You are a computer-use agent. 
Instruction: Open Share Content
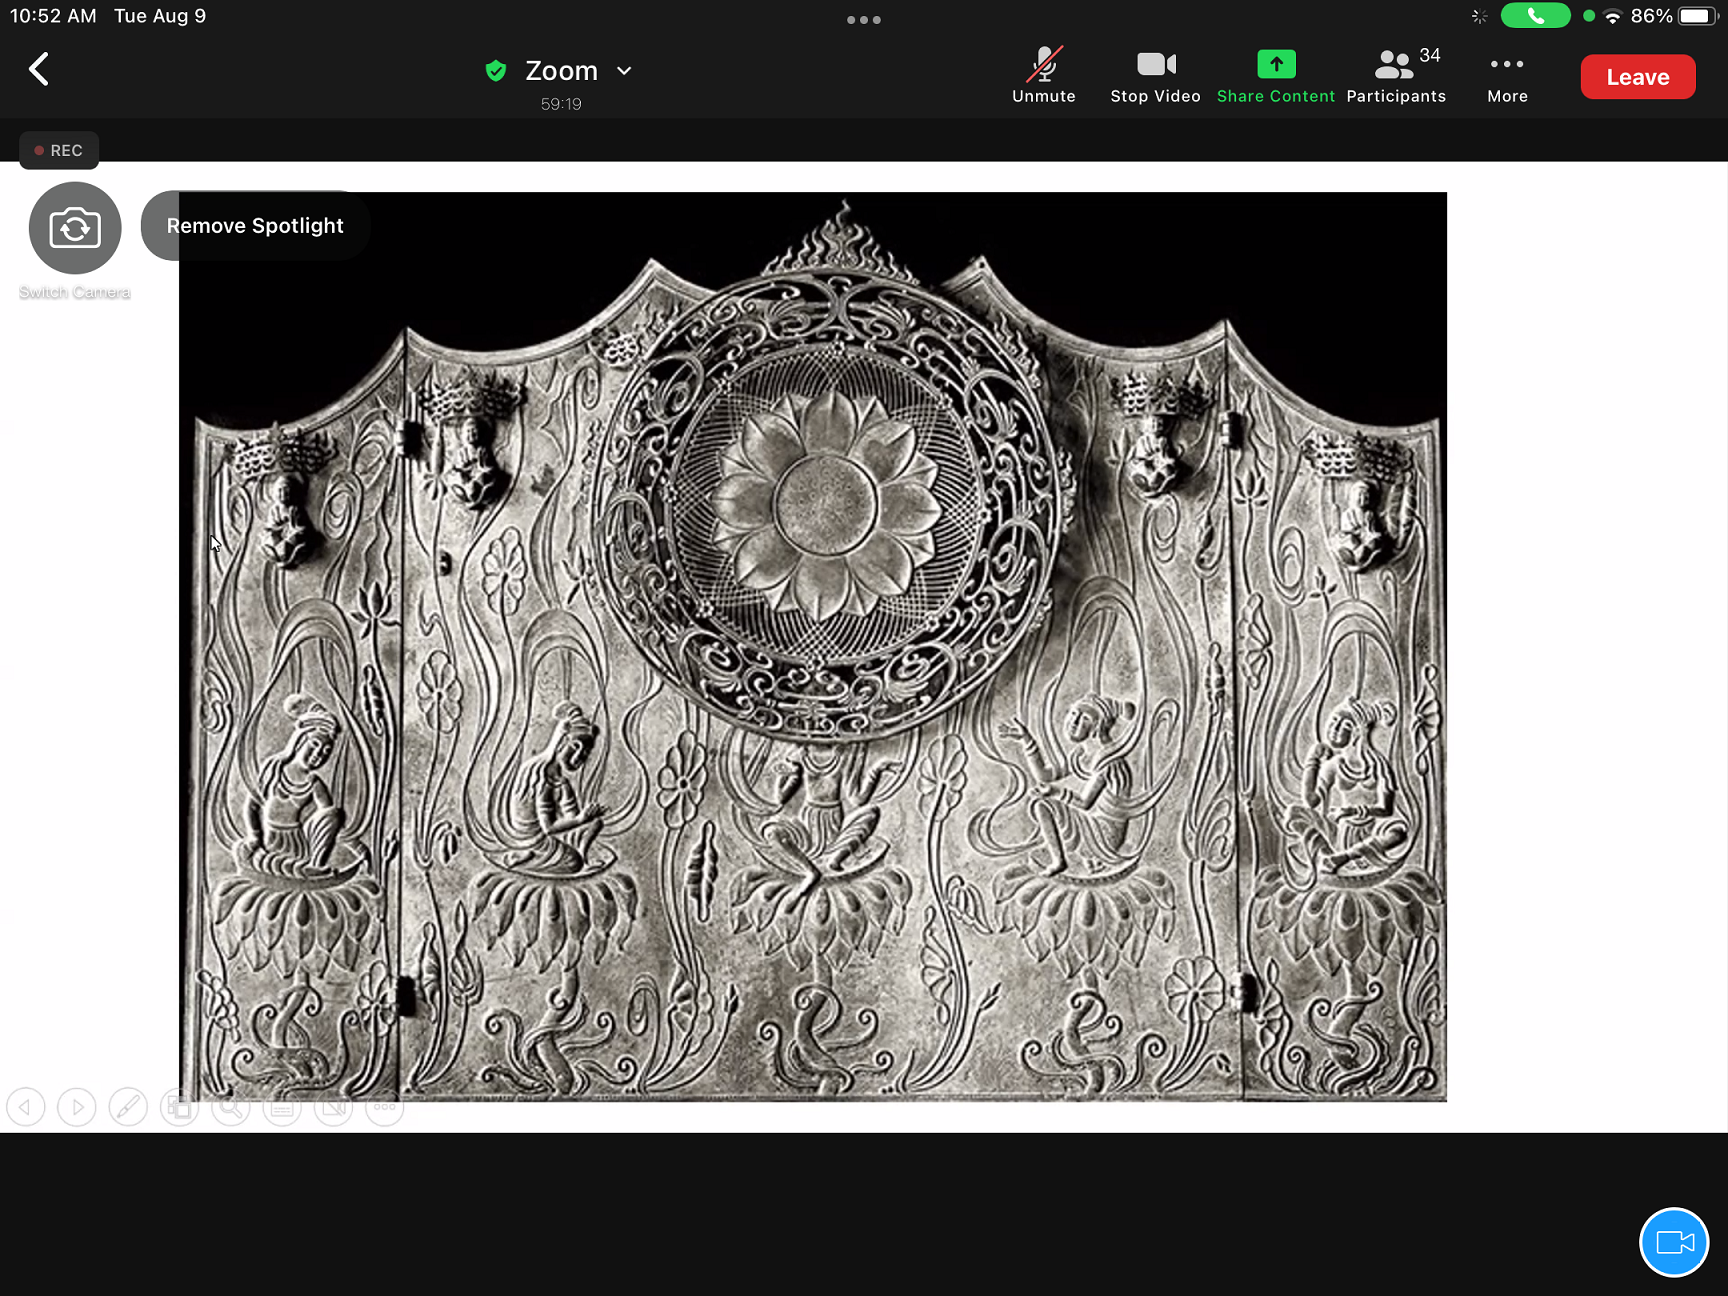[x=1276, y=76]
